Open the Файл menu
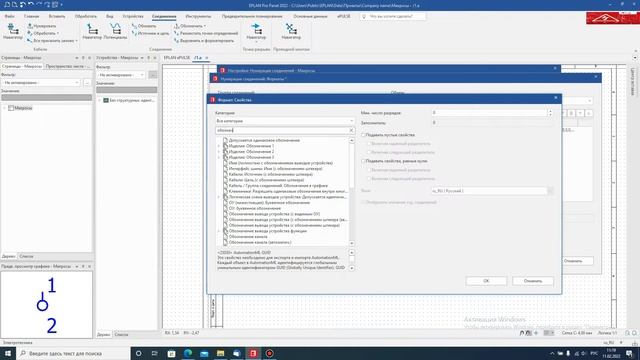 click(9, 16)
